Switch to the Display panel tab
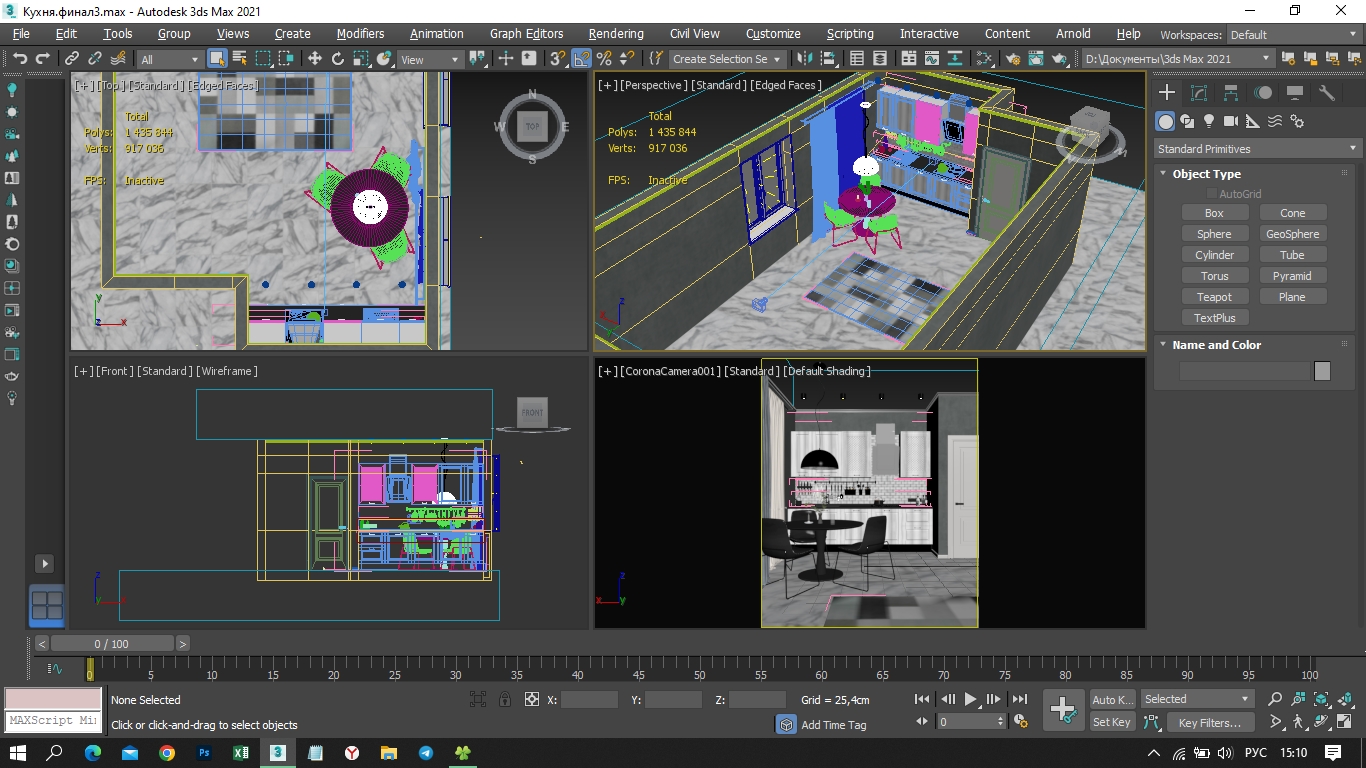Screen dimensions: 1366x768 (1295, 93)
